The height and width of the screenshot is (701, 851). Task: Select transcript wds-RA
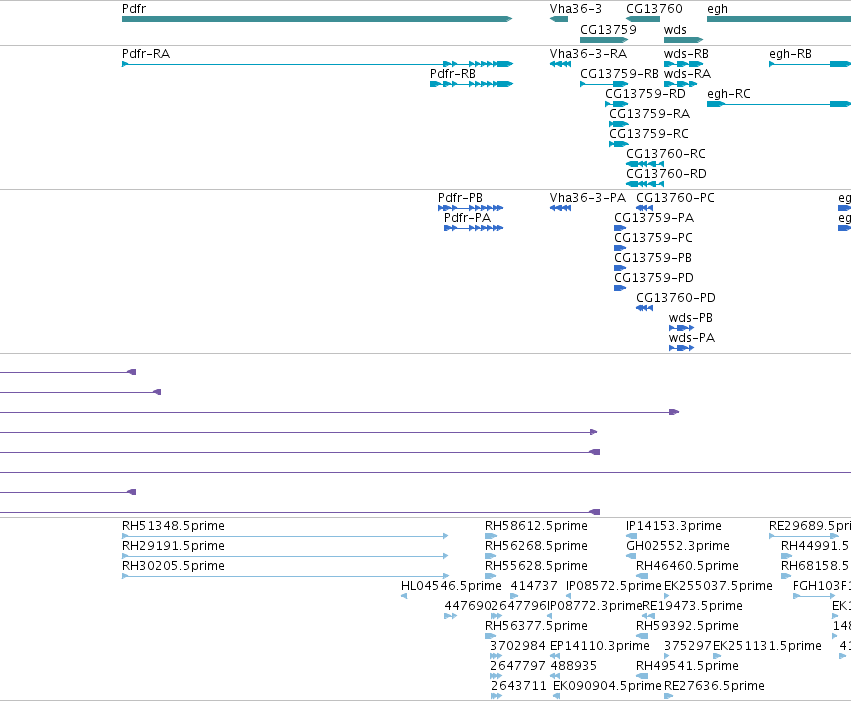click(x=680, y=84)
